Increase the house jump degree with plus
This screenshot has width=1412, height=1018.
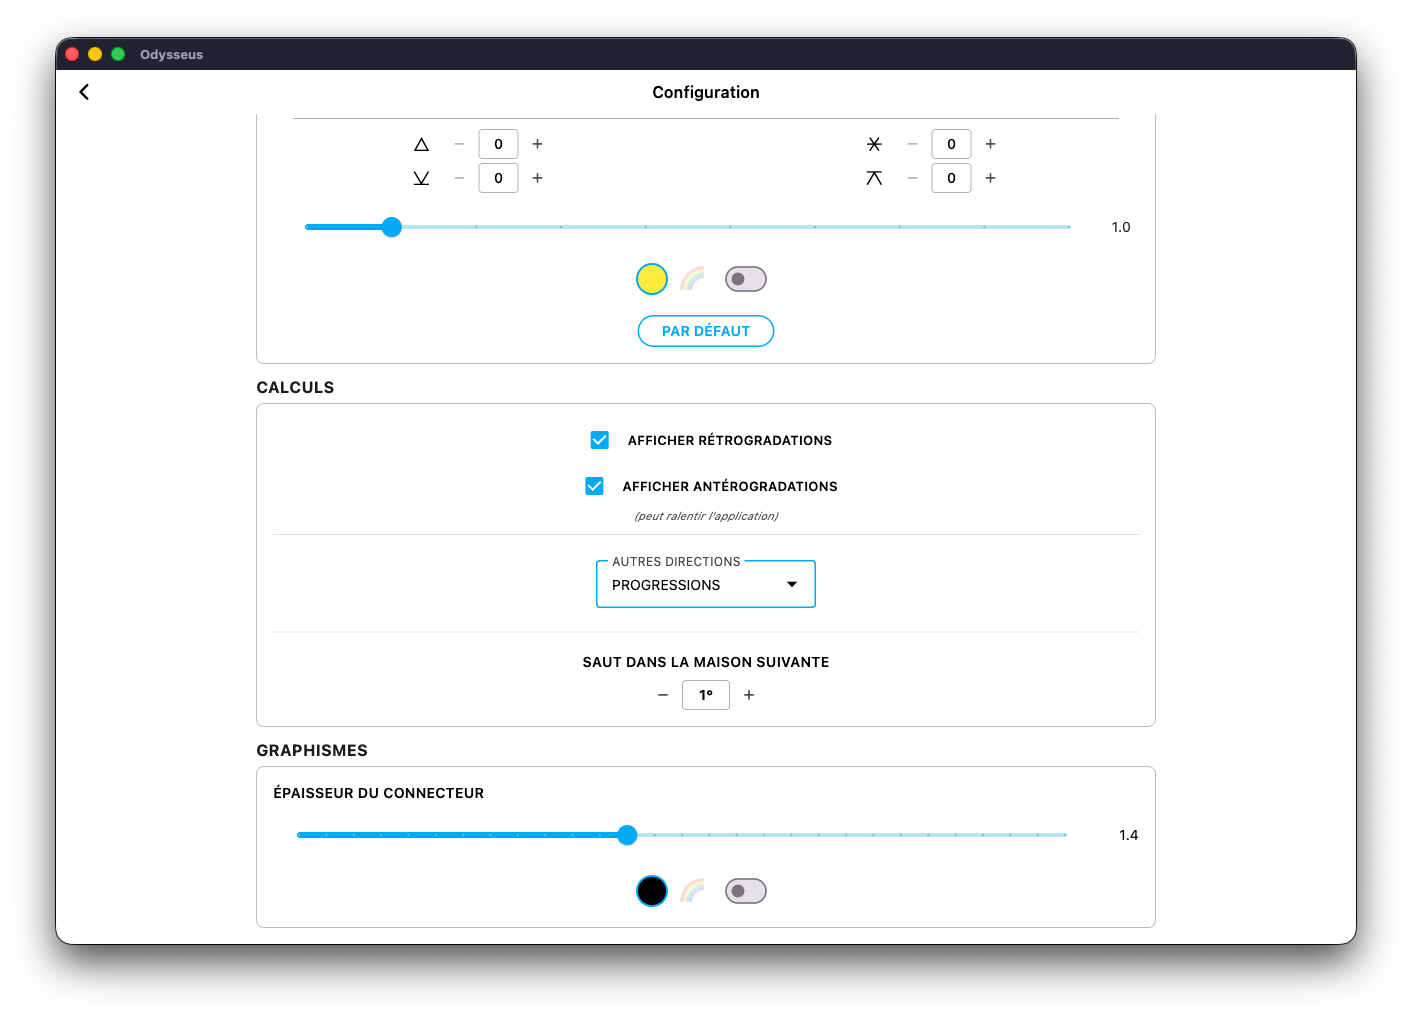click(x=749, y=695)
